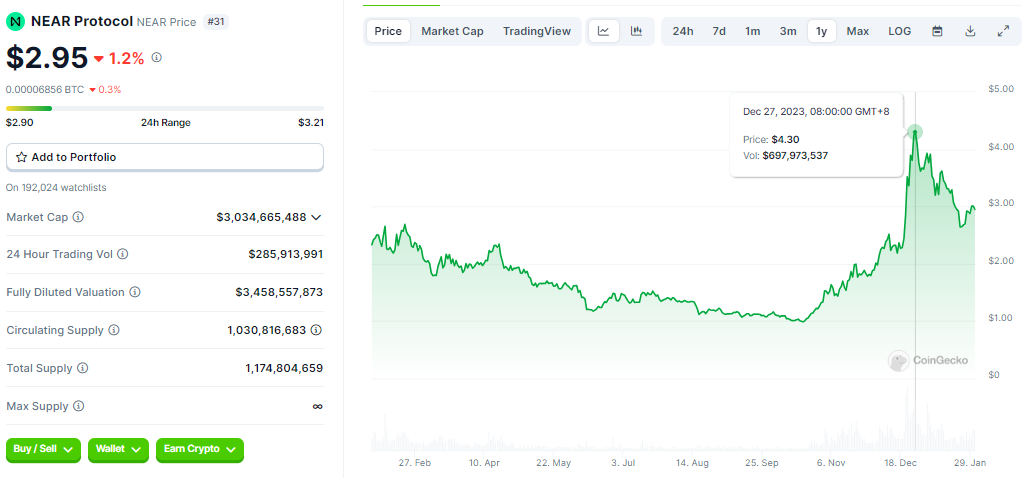This screenshot has width=1025, height=478.
Task: Open the calendar date range picker
Action: pyautogui.click(x=937, y=31)
